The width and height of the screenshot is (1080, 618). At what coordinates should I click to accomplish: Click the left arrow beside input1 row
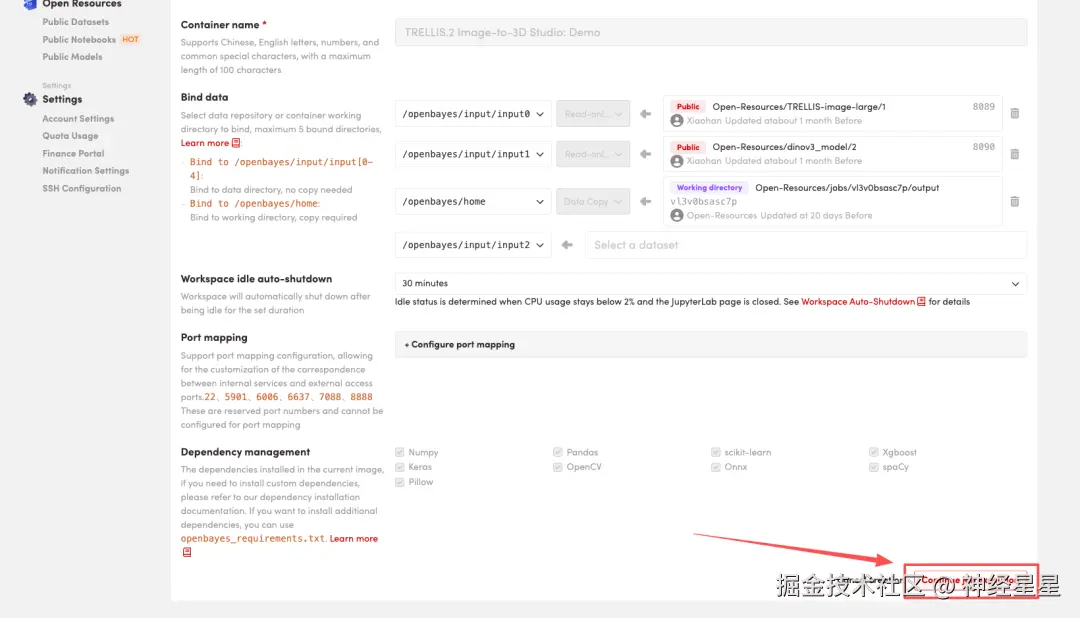pyautogui.click(x=645, y=154)
